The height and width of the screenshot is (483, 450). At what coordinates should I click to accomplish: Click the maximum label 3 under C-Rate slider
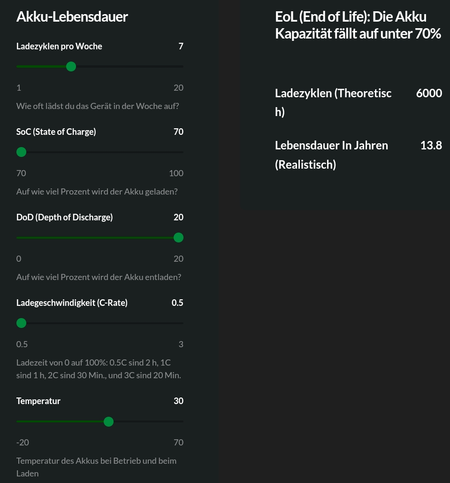pos(181,344)
